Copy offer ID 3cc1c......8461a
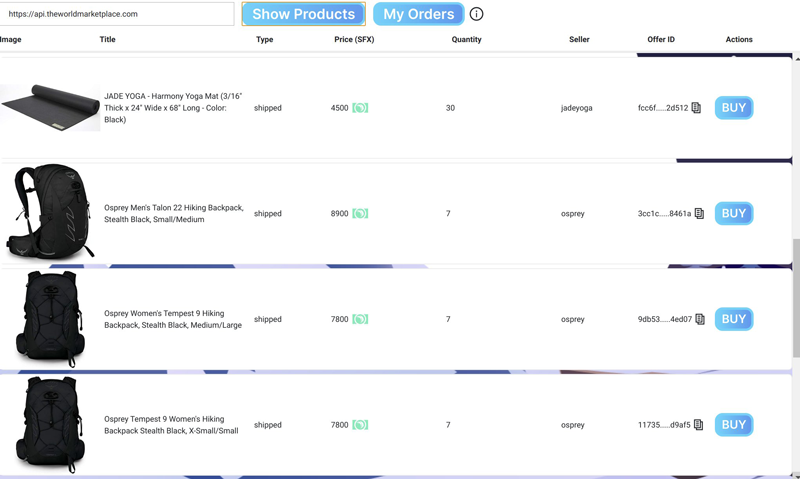800x479 pixels. pos(699,213)
